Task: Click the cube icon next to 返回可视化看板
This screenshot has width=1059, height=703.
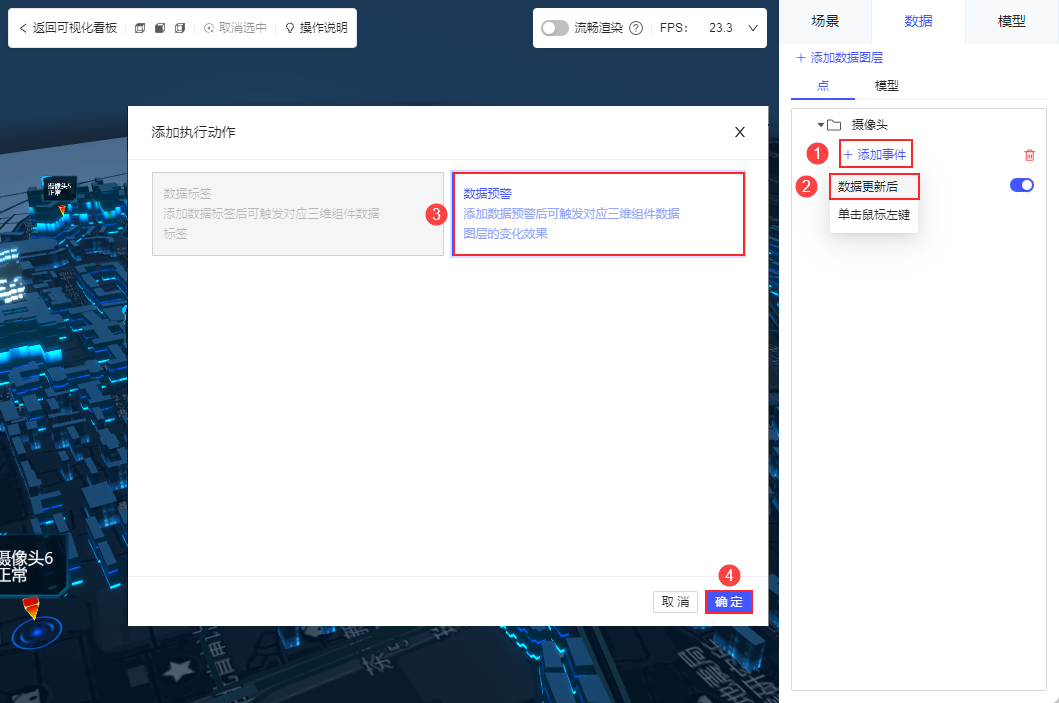Action: (x=140, y=28)
